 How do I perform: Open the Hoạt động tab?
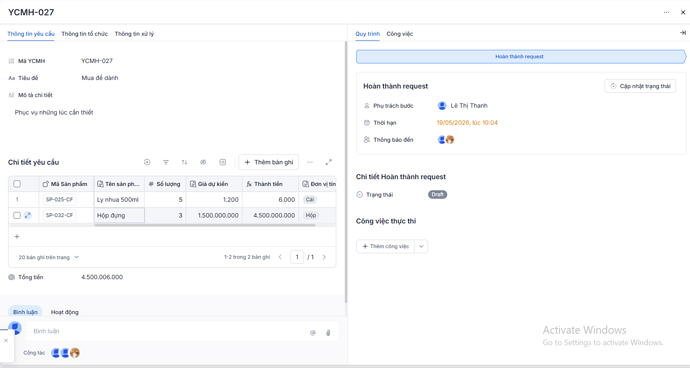tap(65, 312)
